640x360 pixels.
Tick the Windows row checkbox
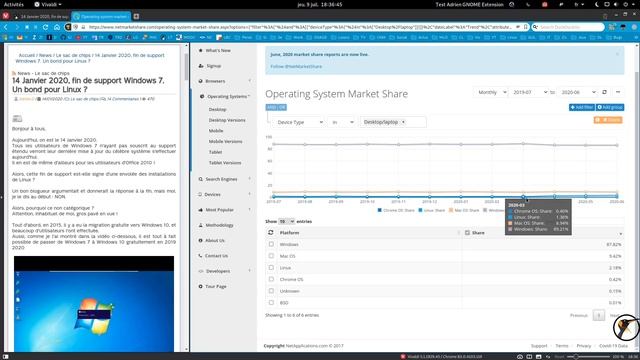pyautogui.click(x=271, y=244)
